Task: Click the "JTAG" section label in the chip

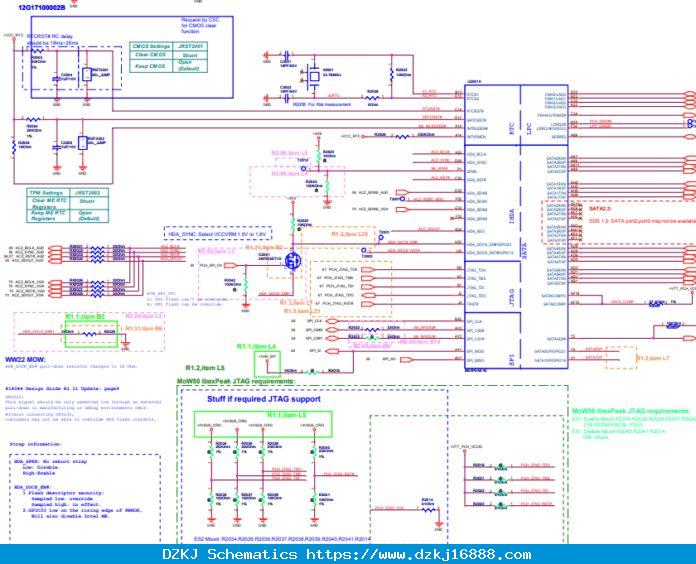Action: [x=512, y=297]
